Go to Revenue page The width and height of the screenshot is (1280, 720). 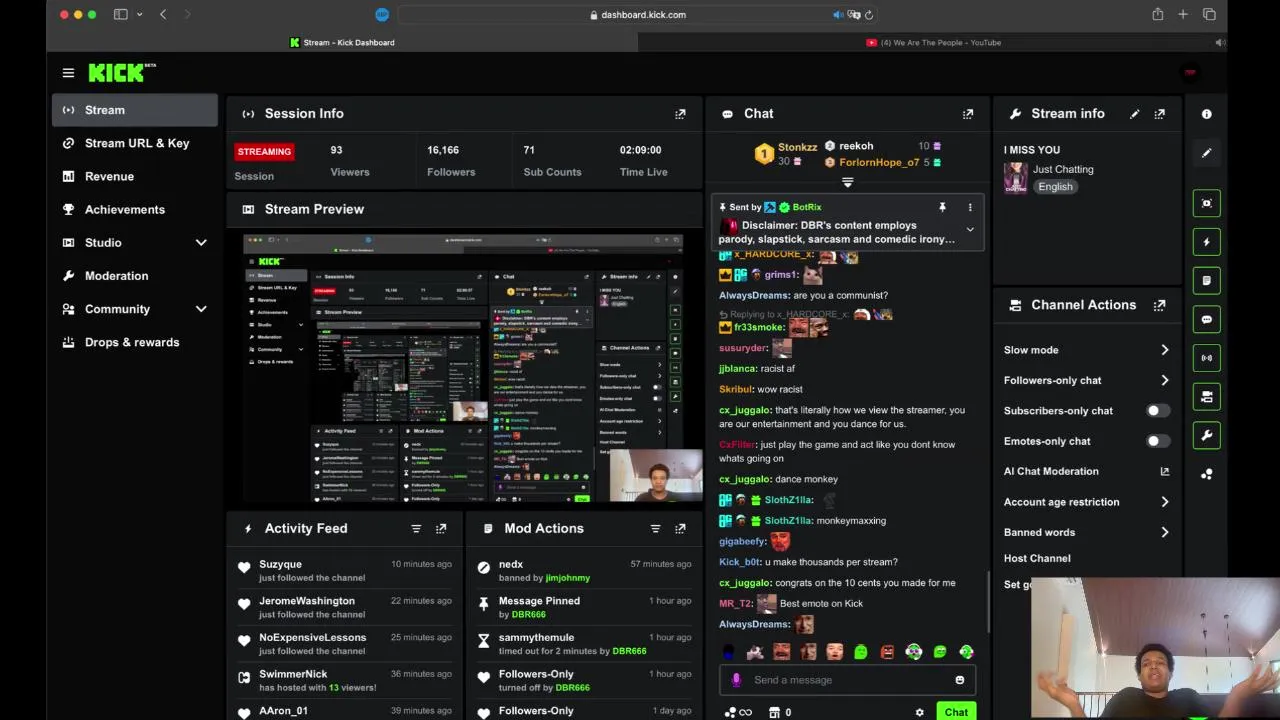point(135,176)
